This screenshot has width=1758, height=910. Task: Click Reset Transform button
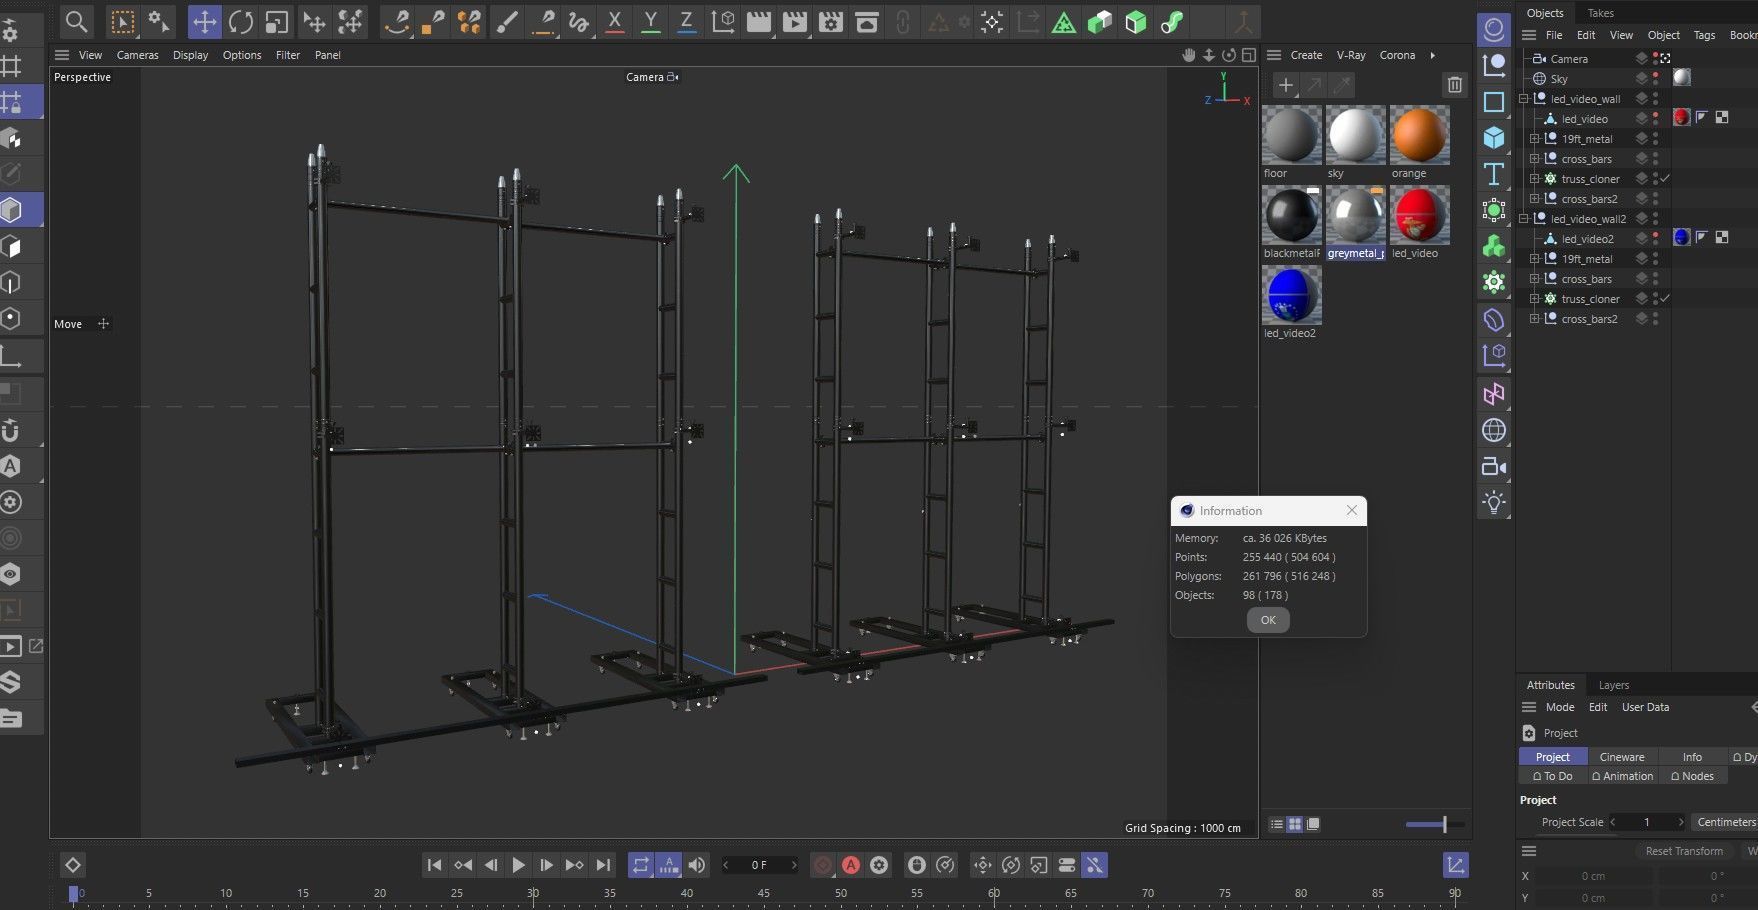point(1684,851)
